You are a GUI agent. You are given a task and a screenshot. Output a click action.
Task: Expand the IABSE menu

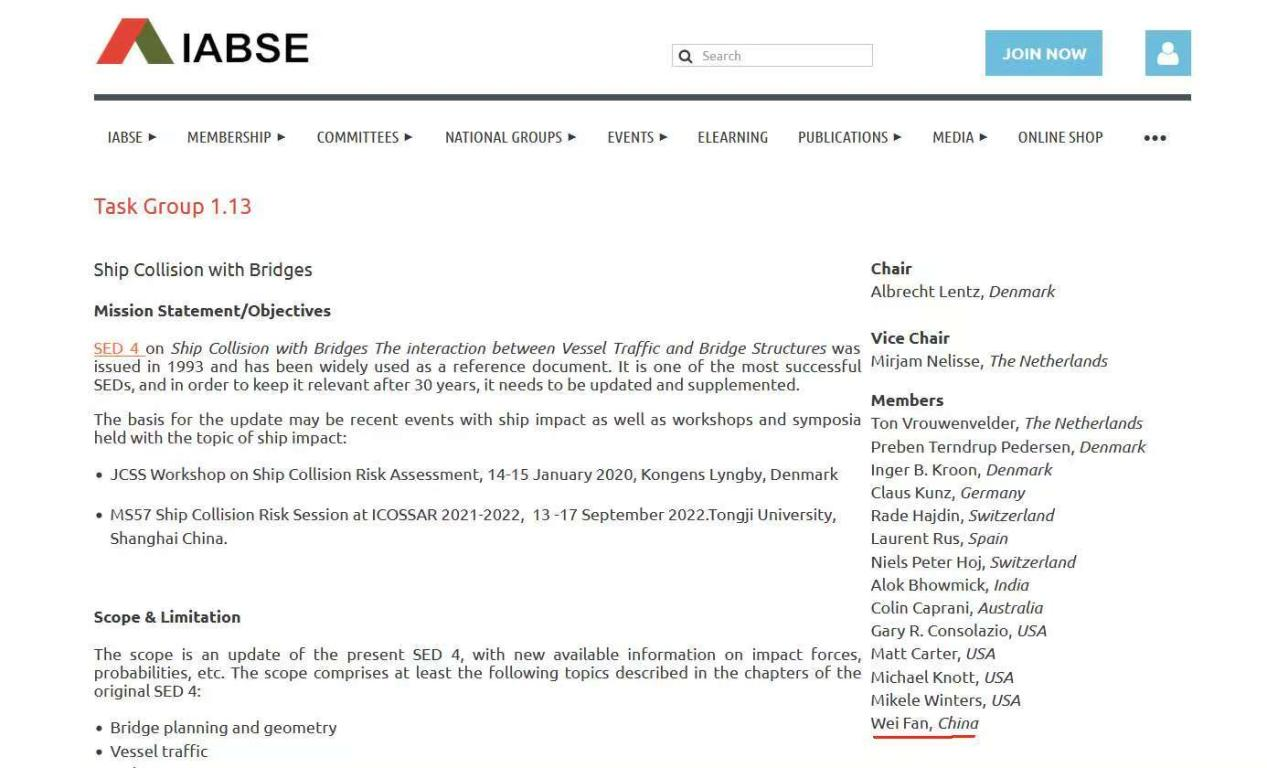[x=131, y=138]
